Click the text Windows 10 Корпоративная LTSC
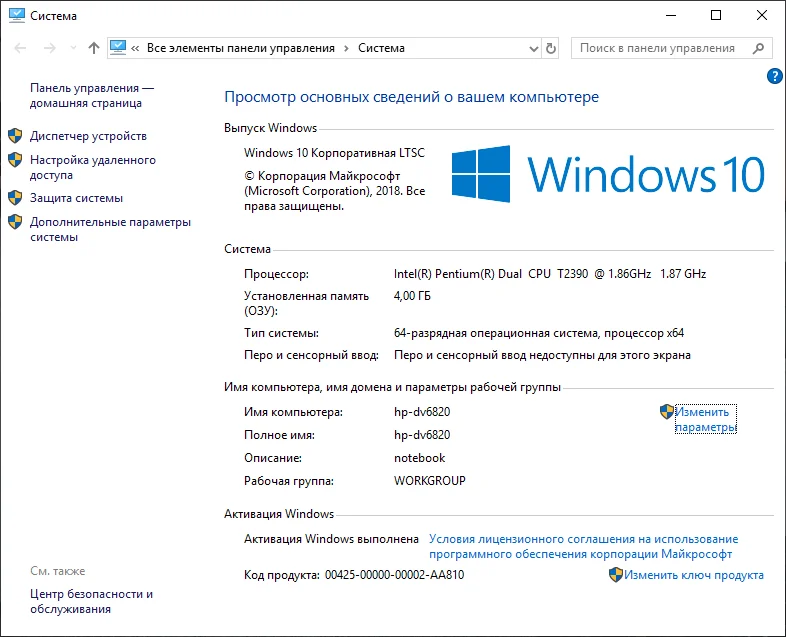The height and width of the screenshot is (637, 786). [334, 153]
